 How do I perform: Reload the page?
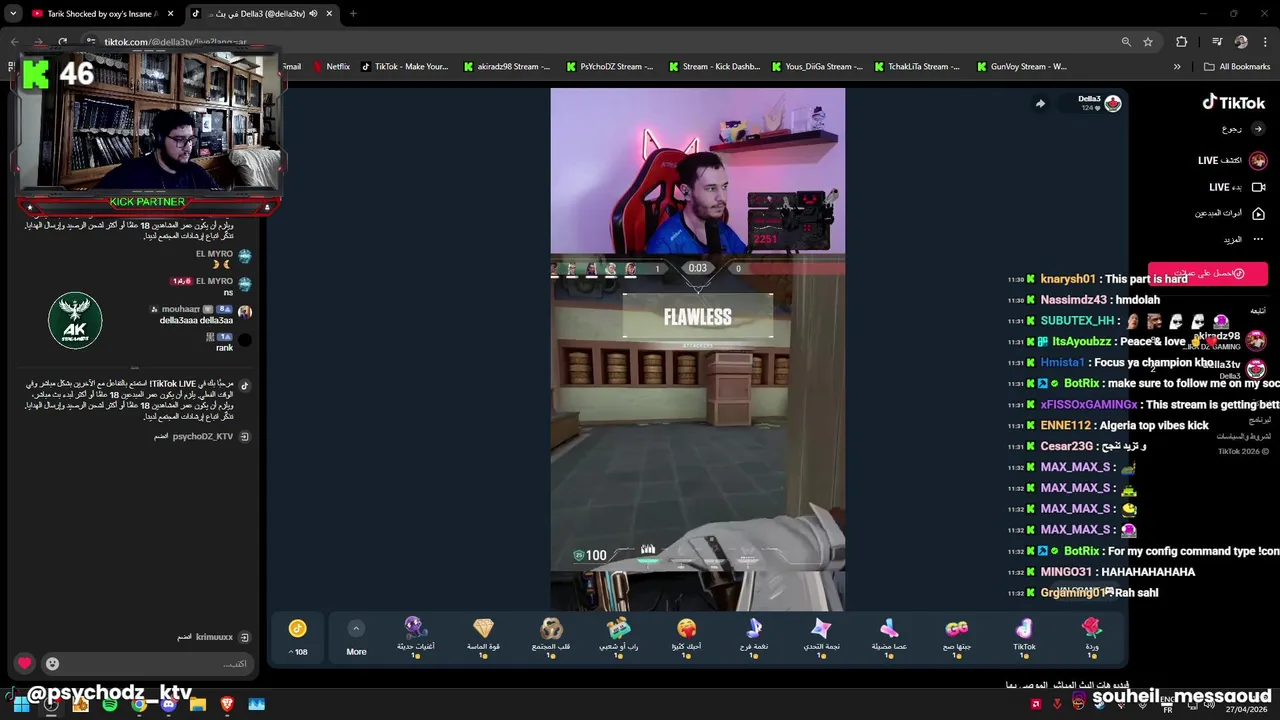click(62, 42)
